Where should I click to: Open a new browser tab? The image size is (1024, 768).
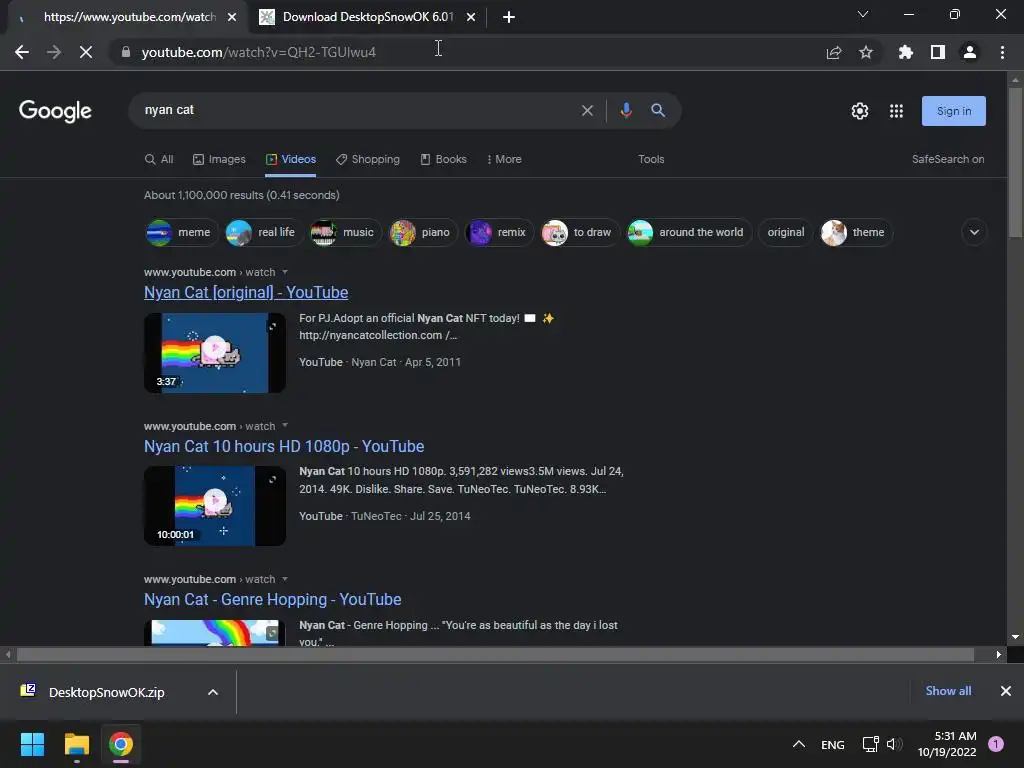509,17
